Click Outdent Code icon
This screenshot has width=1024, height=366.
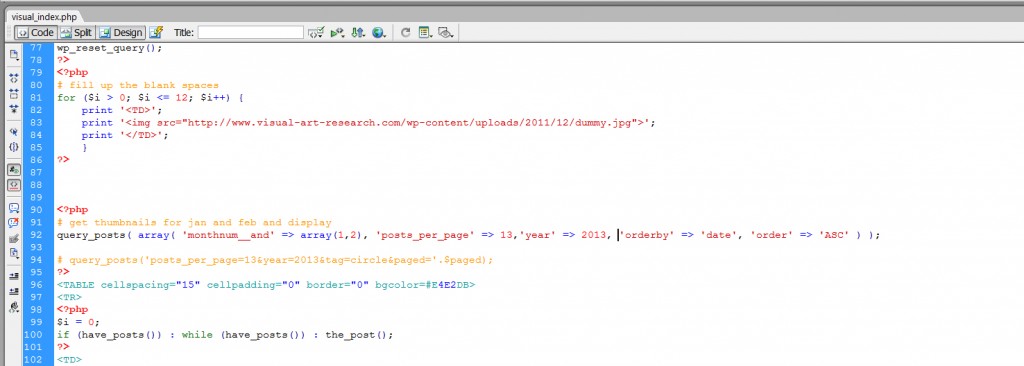click(14, 291)
